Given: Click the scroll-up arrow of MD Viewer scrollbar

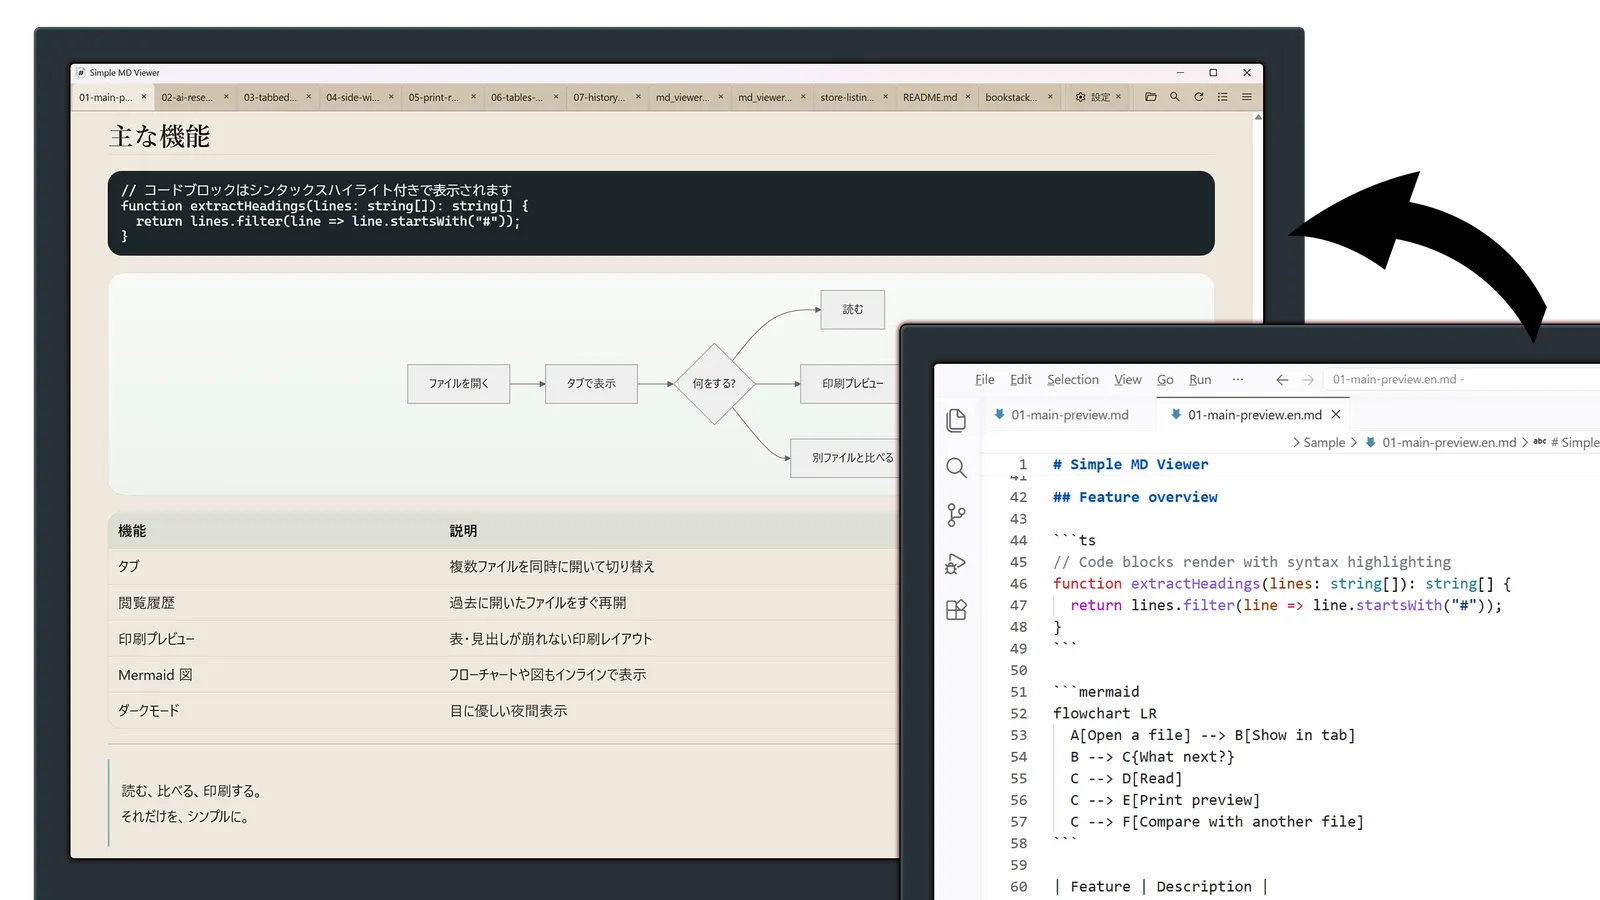Looking at the screenshot, I should (1258, 117).
